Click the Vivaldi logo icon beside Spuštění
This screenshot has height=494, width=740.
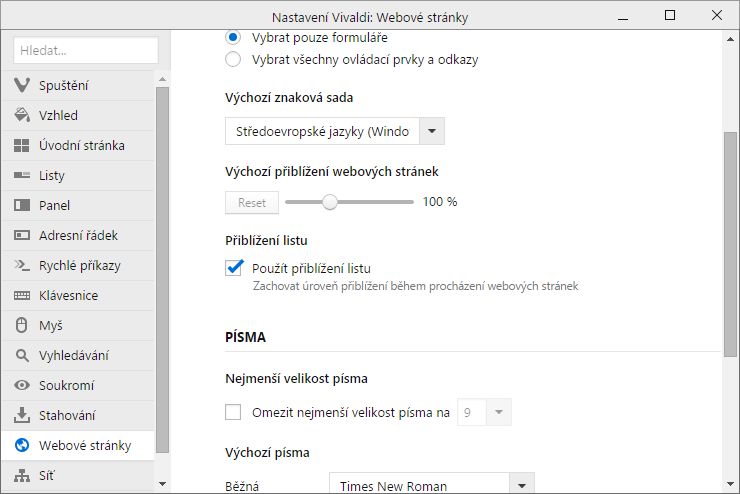coord(22,85)
